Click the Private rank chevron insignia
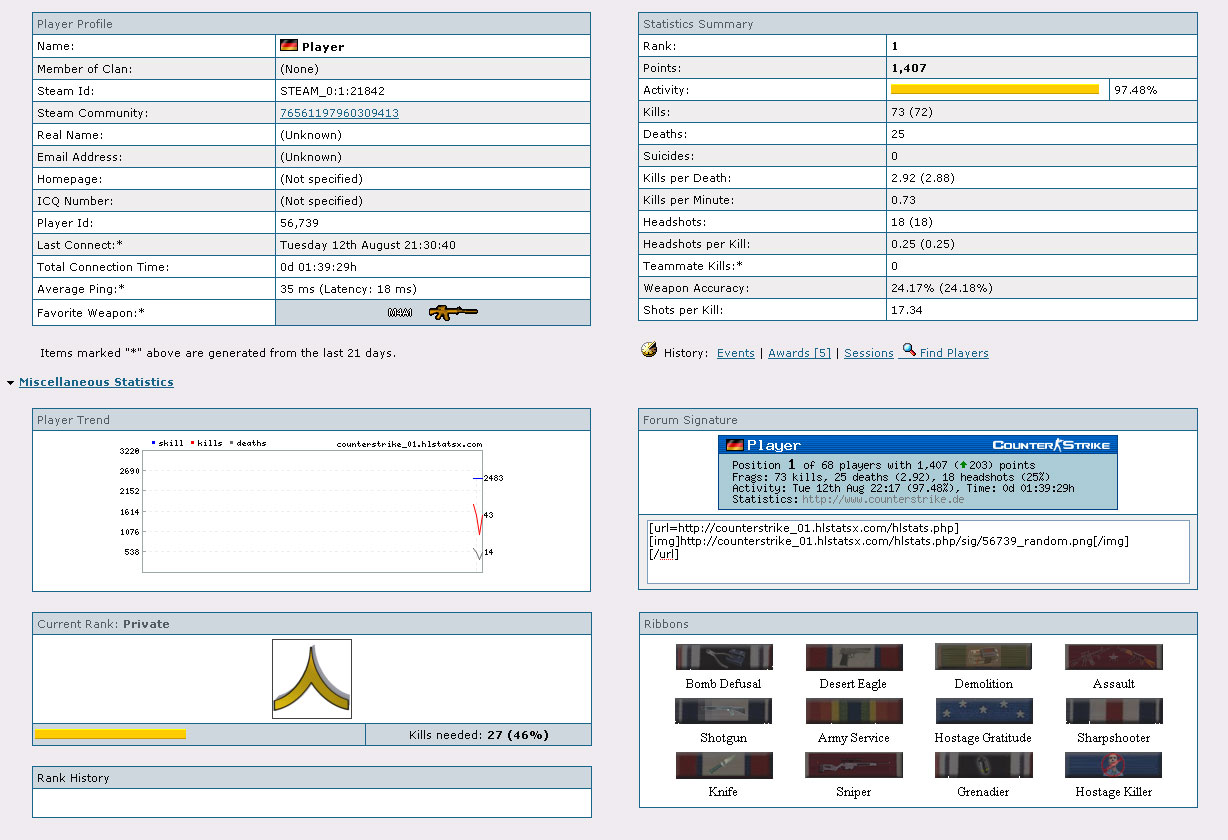Screen dimensions: 1228x840 312,679
